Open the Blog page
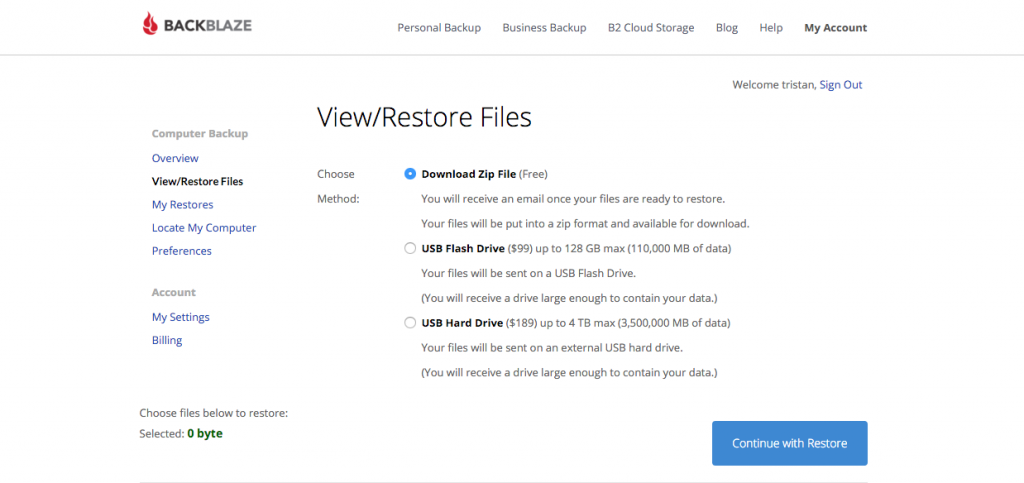The height and width of the screenshot is (483, 1024). pyautogui.click(x=727, y=28)
